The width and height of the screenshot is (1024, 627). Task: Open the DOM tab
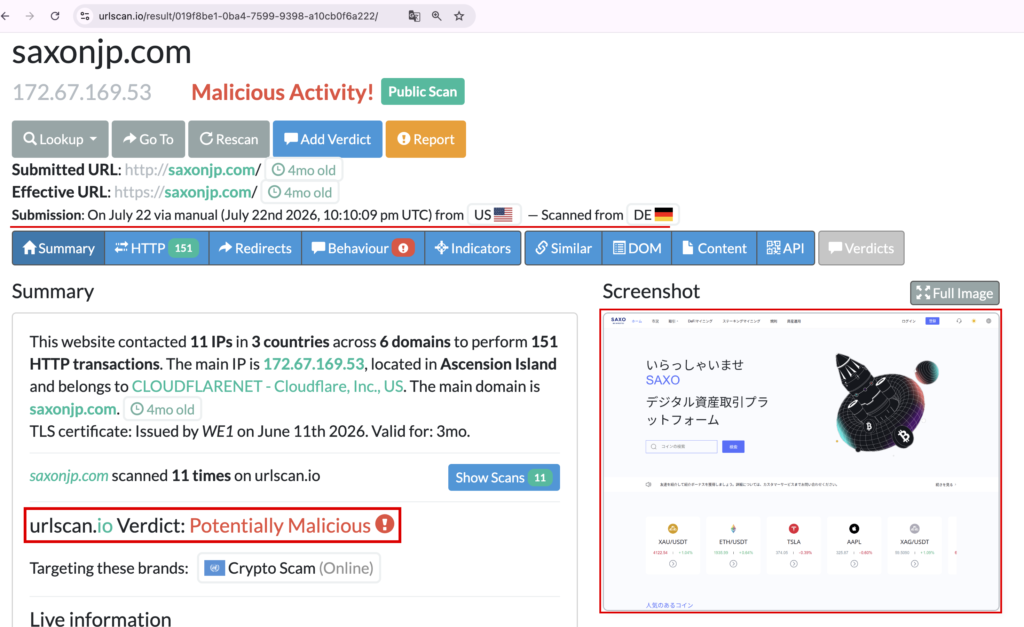(637, 248)
